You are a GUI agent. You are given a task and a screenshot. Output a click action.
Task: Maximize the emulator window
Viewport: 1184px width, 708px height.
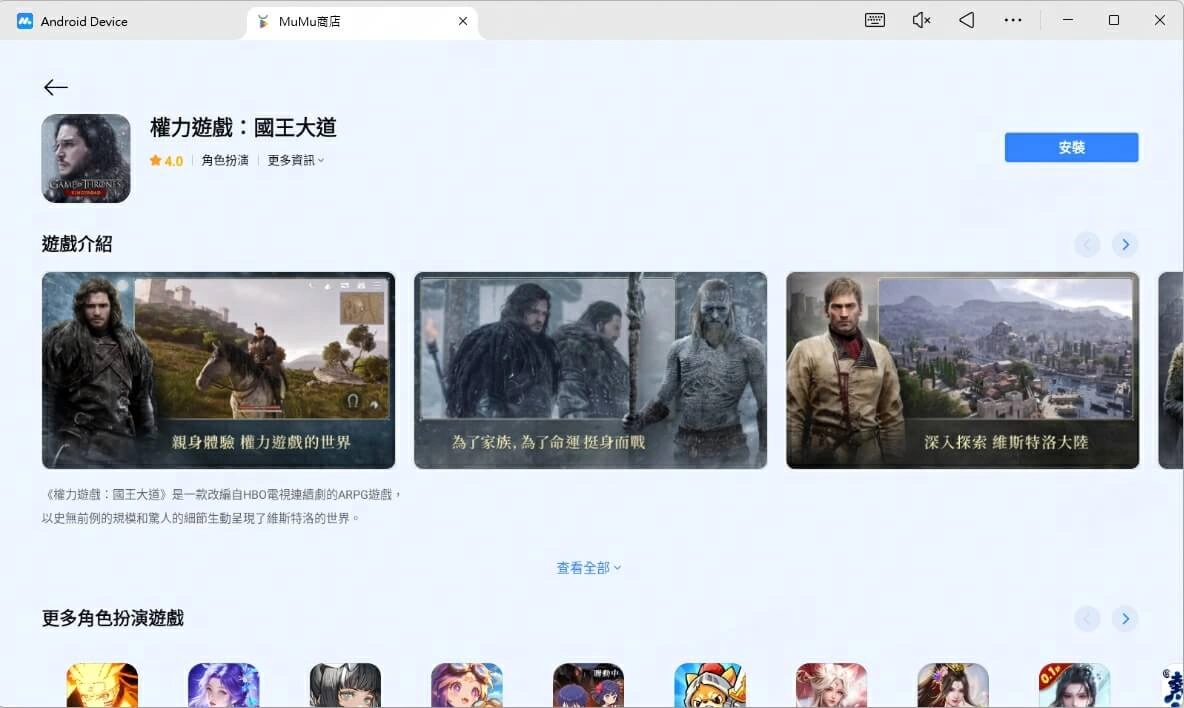pyautogui.click(x=1114, y=20)
